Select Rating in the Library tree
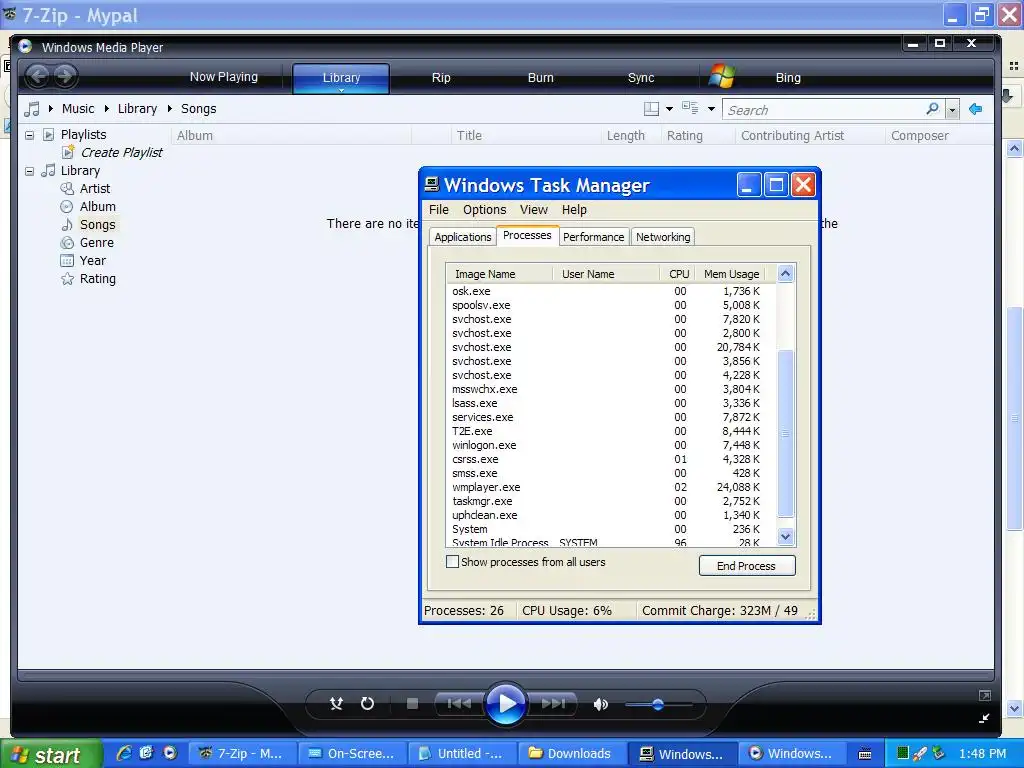The image size is (1024, 768). click(x=98, y=279)
